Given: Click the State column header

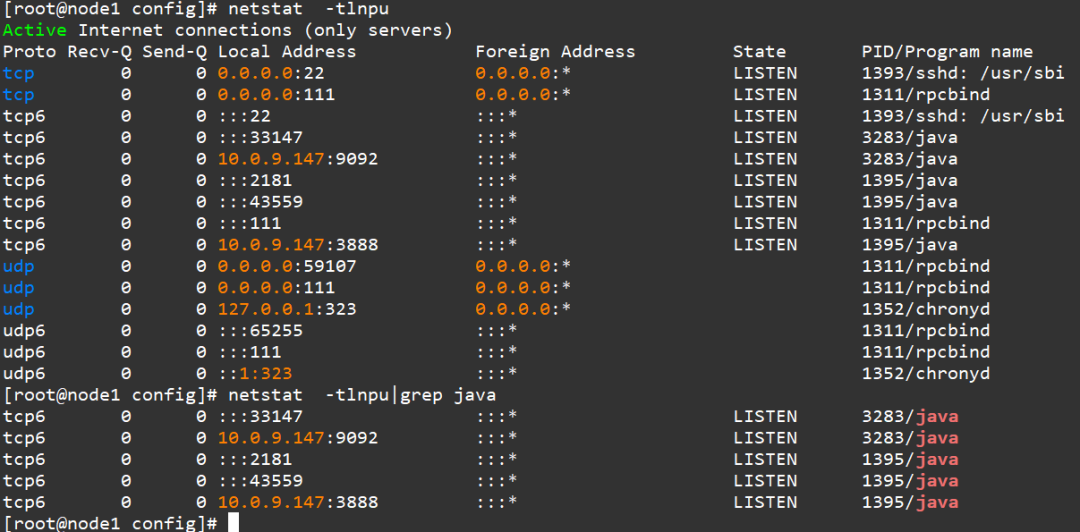Looking at the screenshot, I should (x=759, y=52).
